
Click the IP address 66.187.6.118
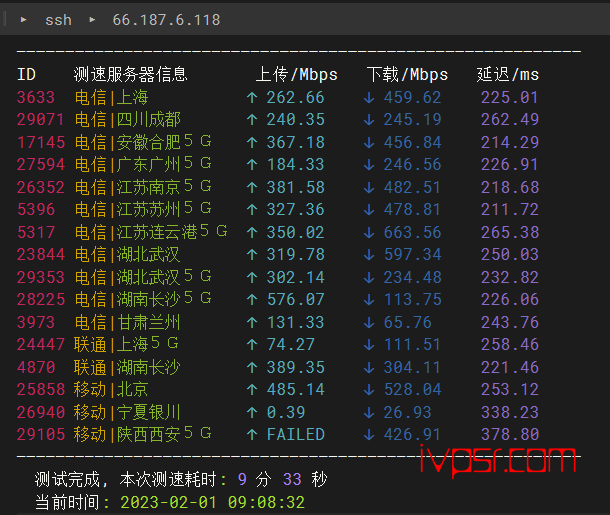pos(166,20)
